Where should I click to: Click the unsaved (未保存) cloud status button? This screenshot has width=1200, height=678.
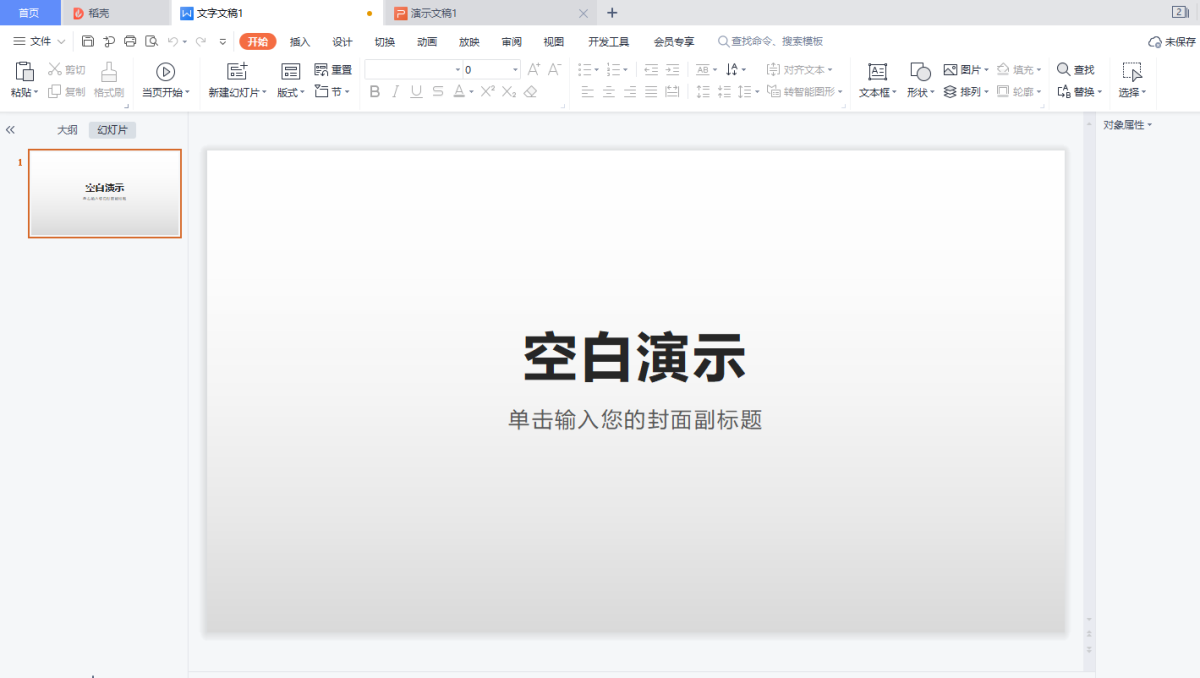coord(1171,42)
